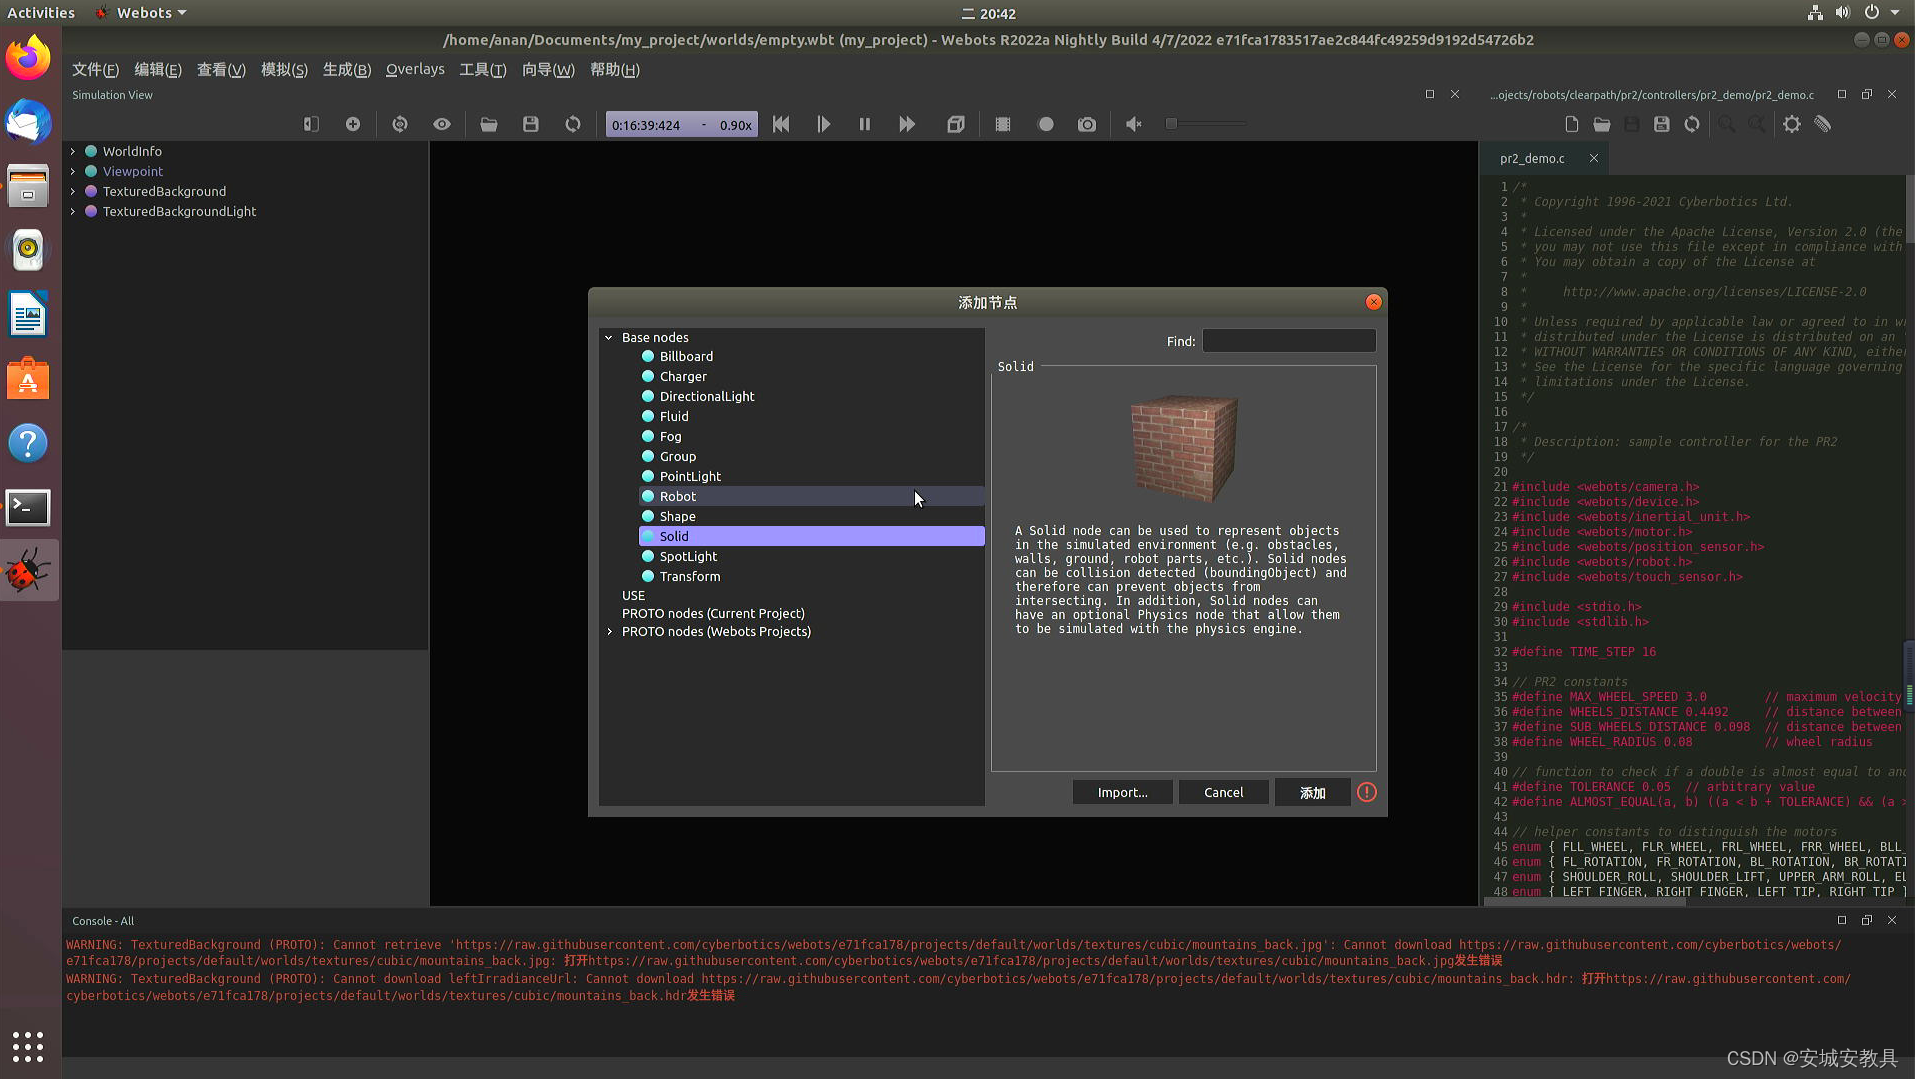
Task: Click the add node plus icon in toolbar
Action: (x=353, y=124)
